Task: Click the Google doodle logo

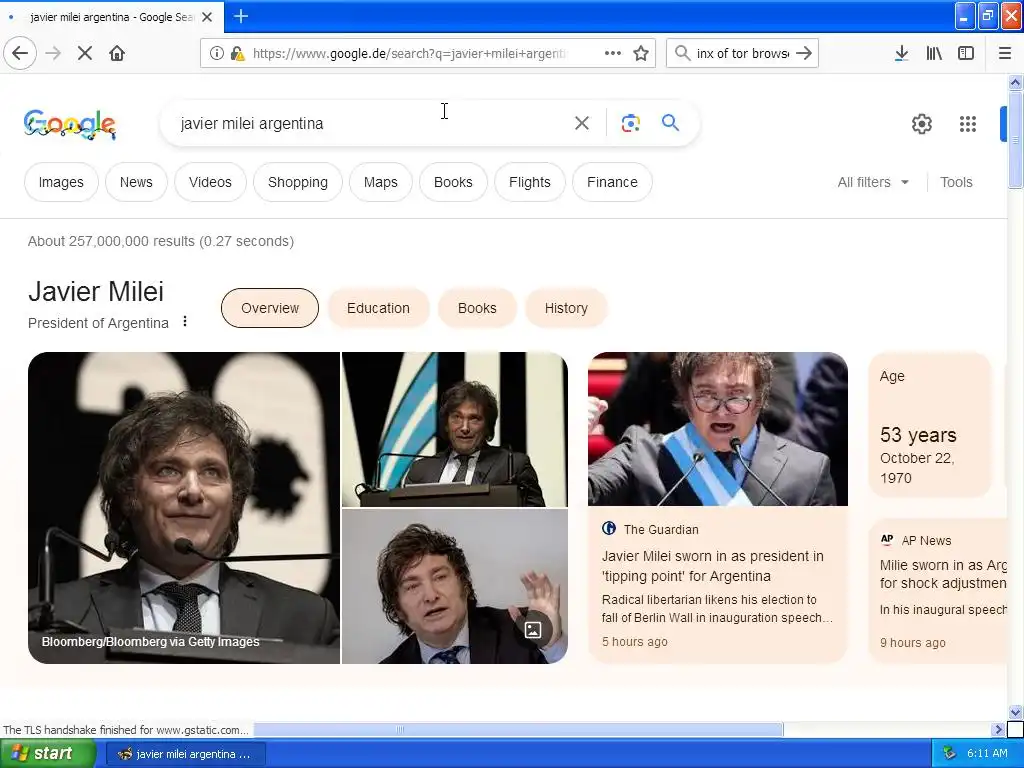Action: (70, 124)
